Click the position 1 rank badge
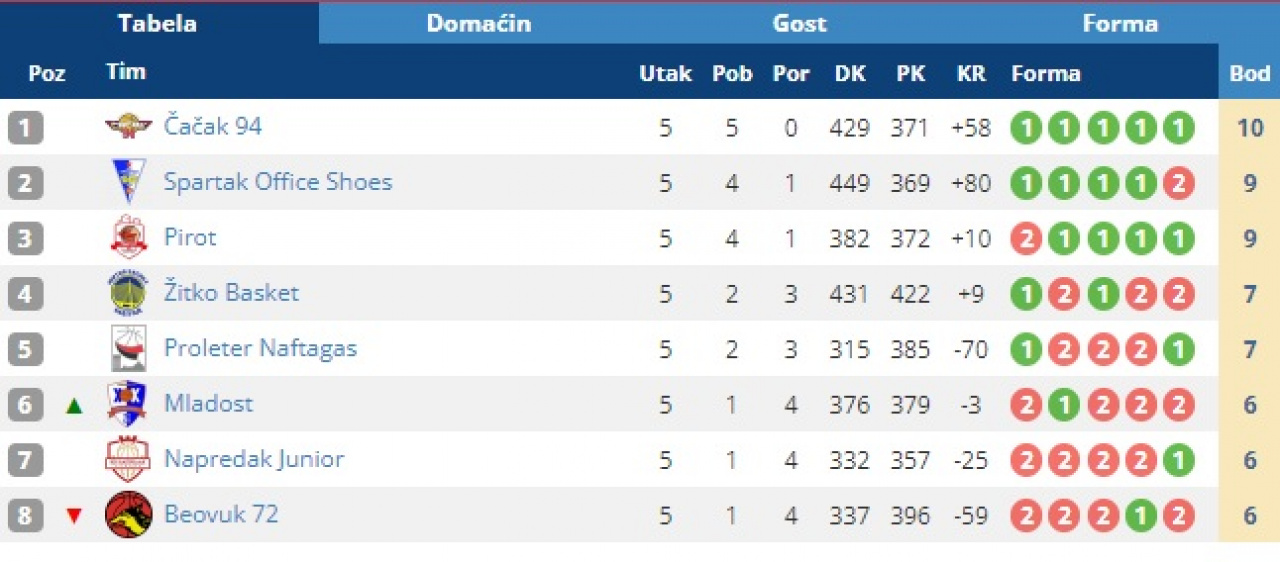 [x=25, y=128]
